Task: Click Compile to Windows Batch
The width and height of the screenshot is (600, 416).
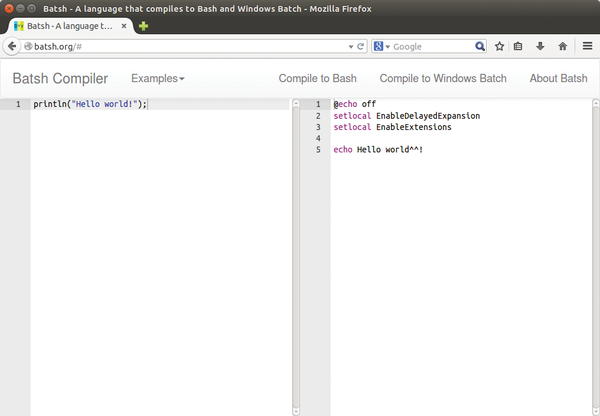Action: click(x=443, y=78)
